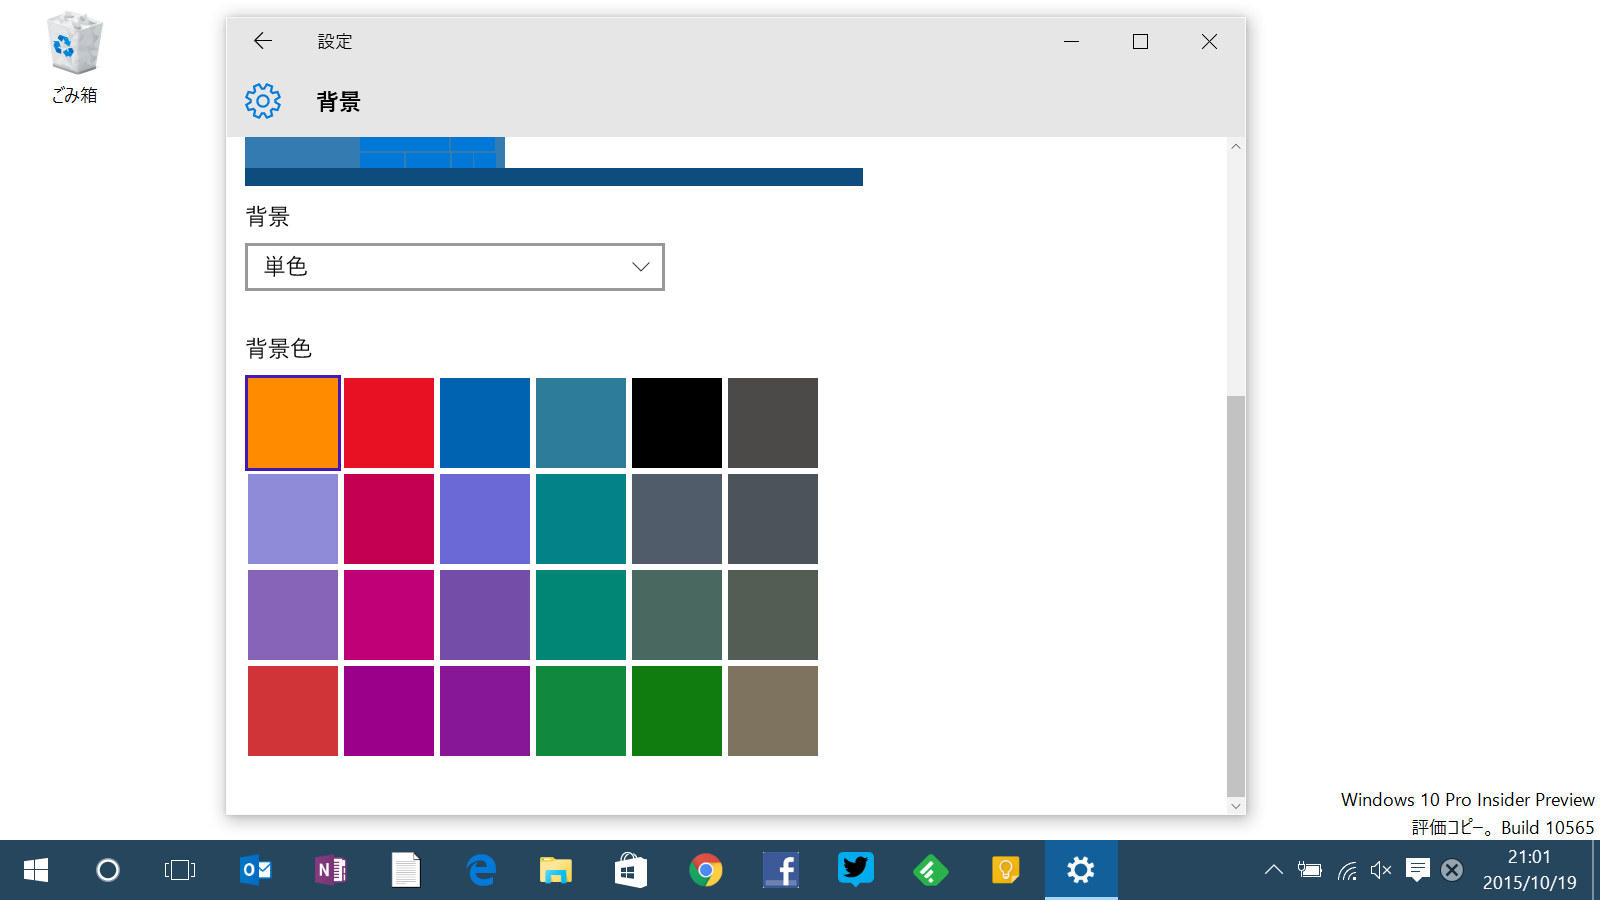This screenshot has width=1600, height=900.
Task: Click the muted volume tray icon
Action: click(1381, 870)
